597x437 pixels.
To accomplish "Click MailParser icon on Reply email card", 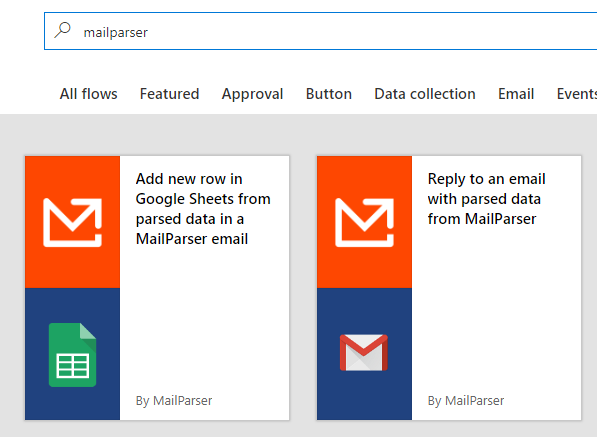I will 364,222.
